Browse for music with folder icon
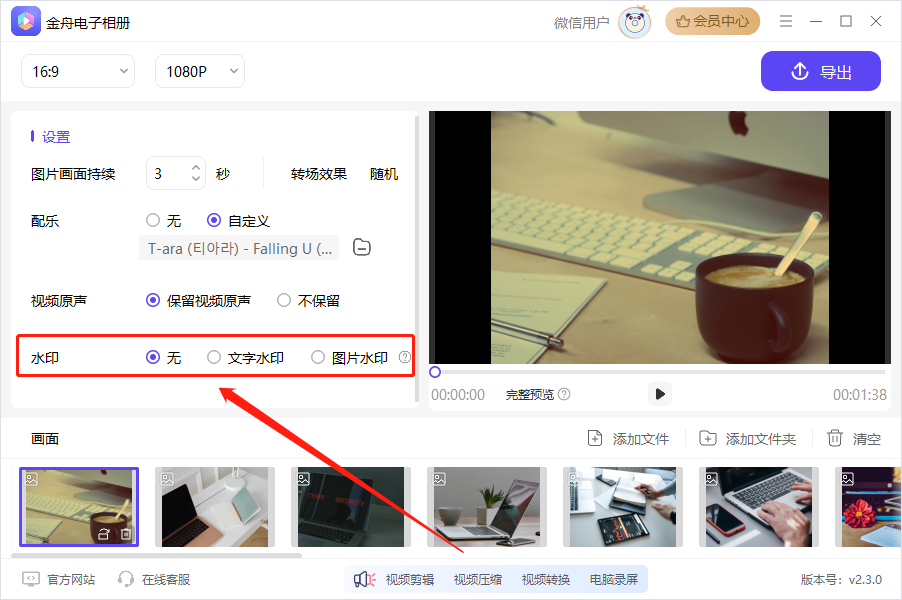This screenshot has height=600, width=902. (361, 247)
